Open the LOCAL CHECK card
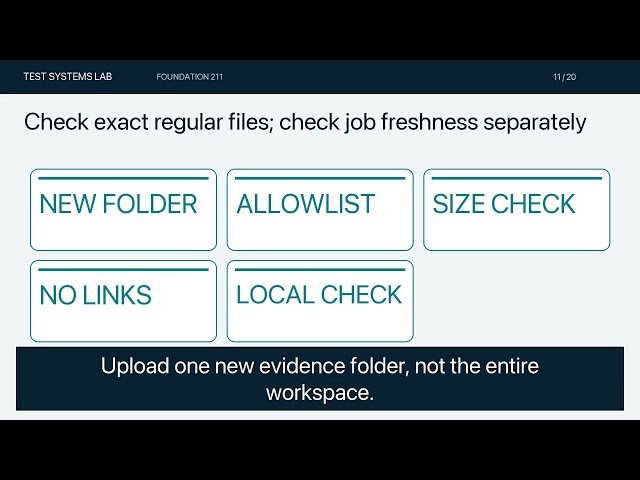The width and height of the screenshot is (640, 480). (320, 301)
